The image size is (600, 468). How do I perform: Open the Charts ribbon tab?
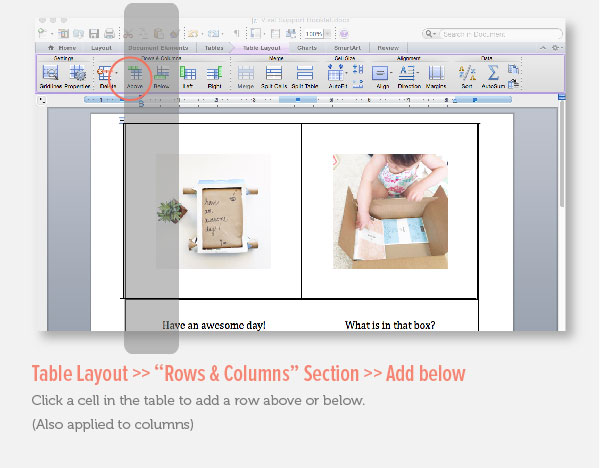(307, 48)
